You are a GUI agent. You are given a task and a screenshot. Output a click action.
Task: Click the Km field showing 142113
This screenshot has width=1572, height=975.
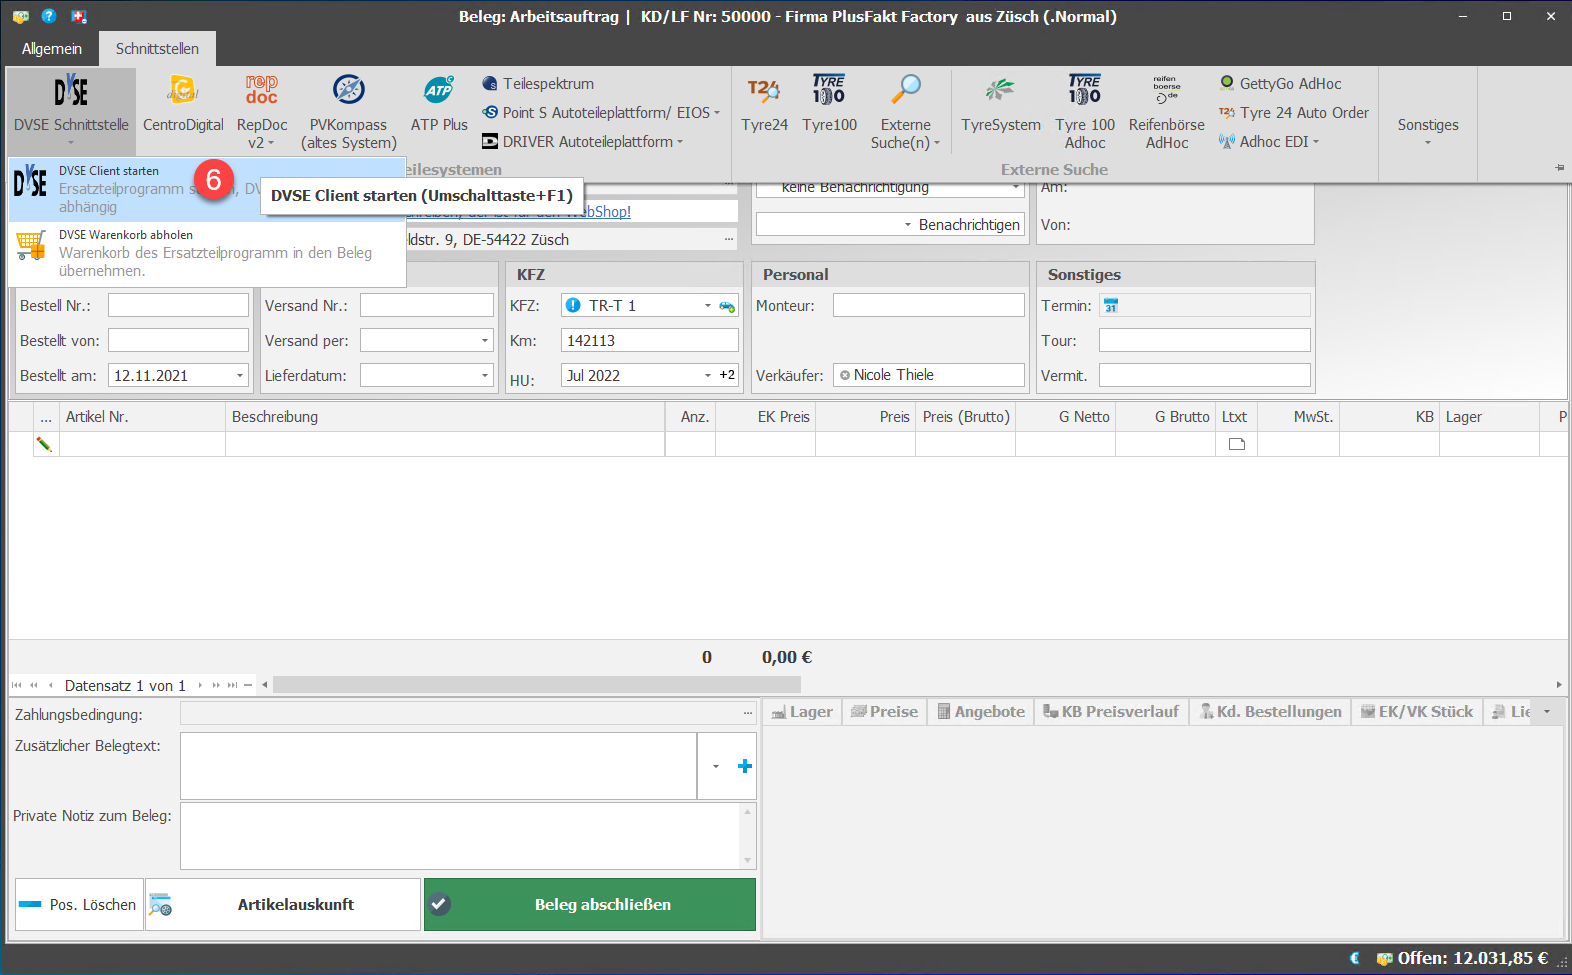[650, 341]
